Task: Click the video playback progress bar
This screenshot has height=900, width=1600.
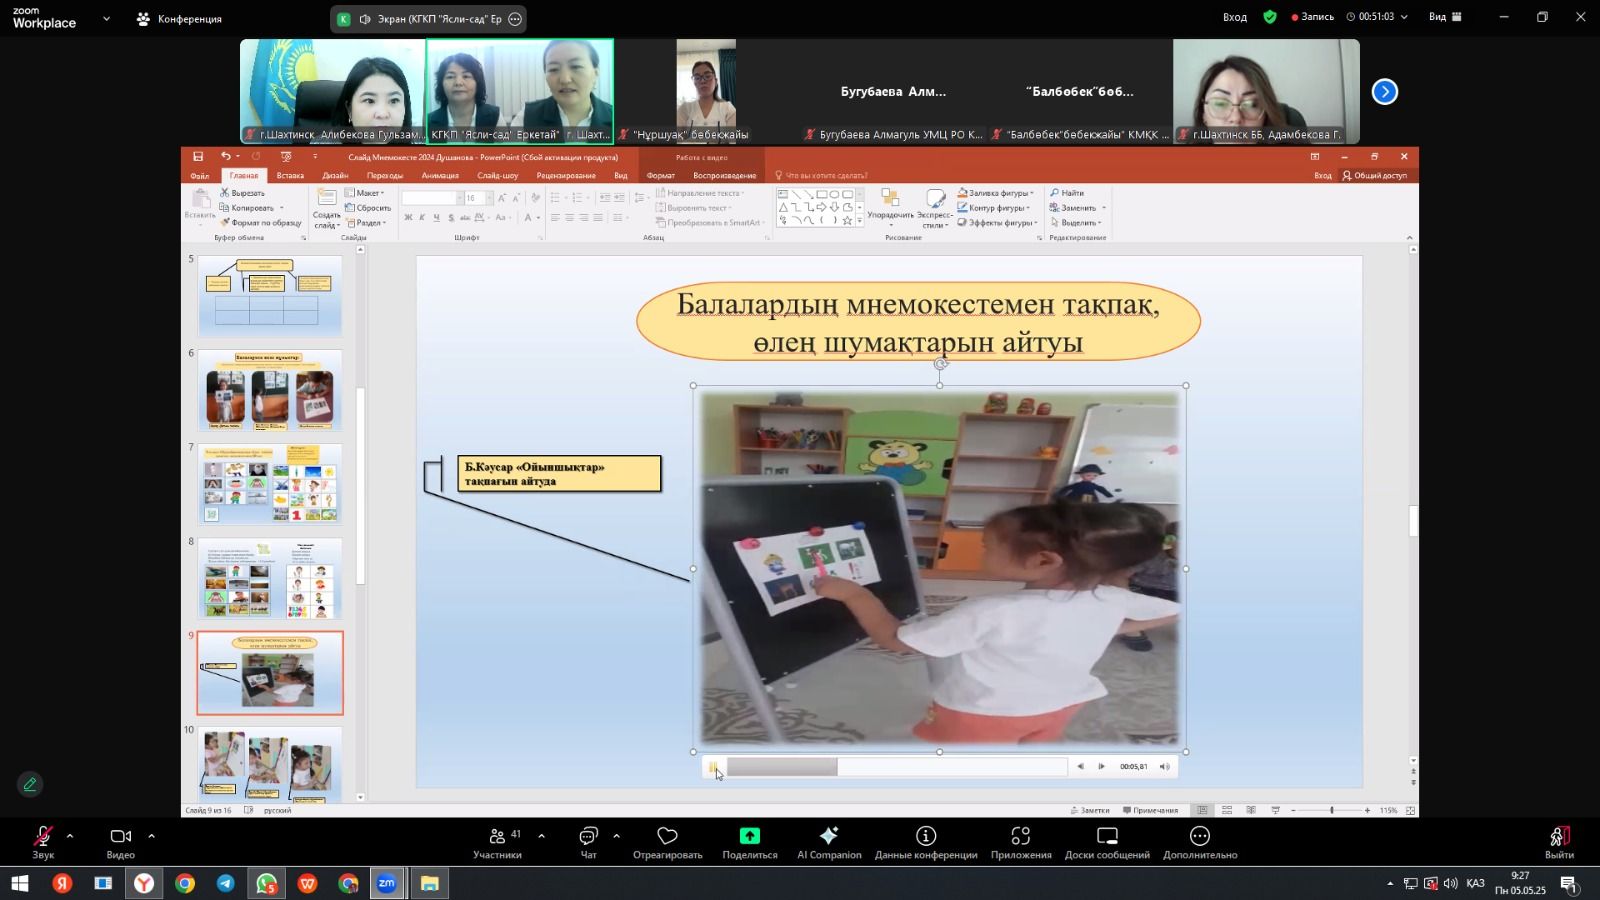Action: point(896,767)
